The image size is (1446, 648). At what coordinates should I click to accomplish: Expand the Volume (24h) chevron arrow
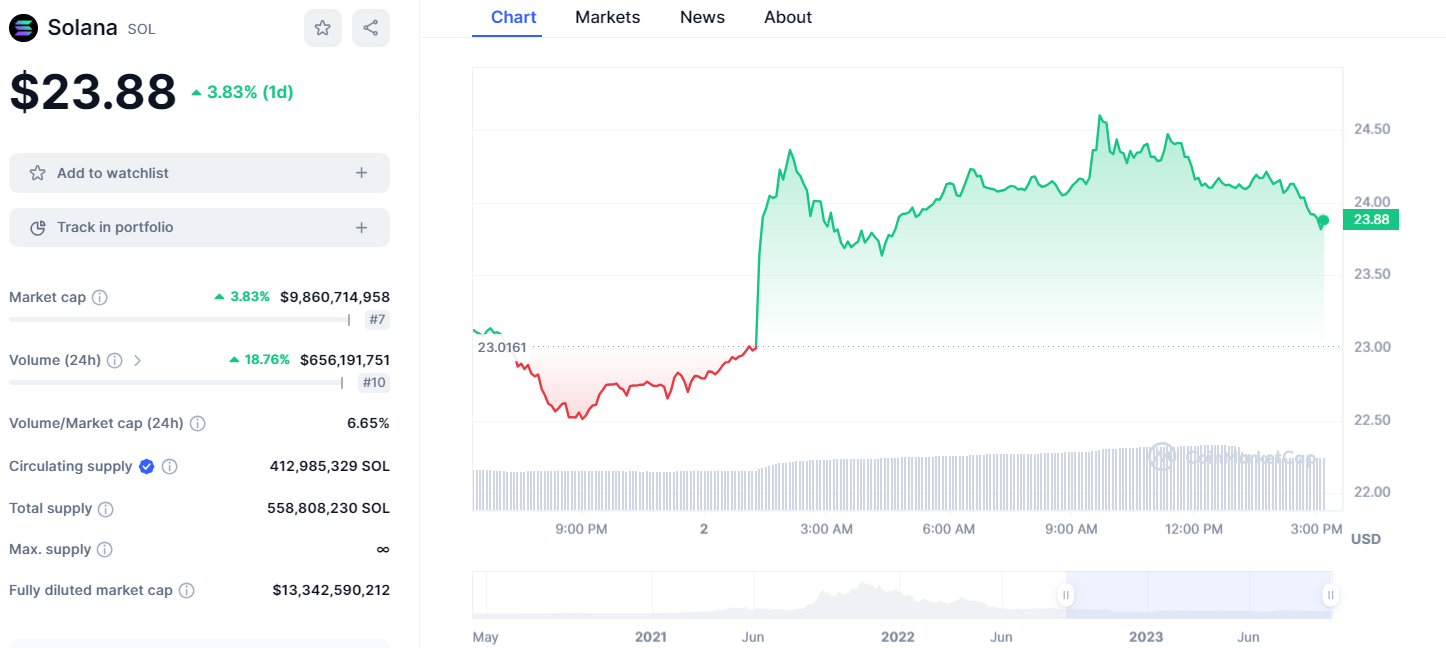(138, 360)
